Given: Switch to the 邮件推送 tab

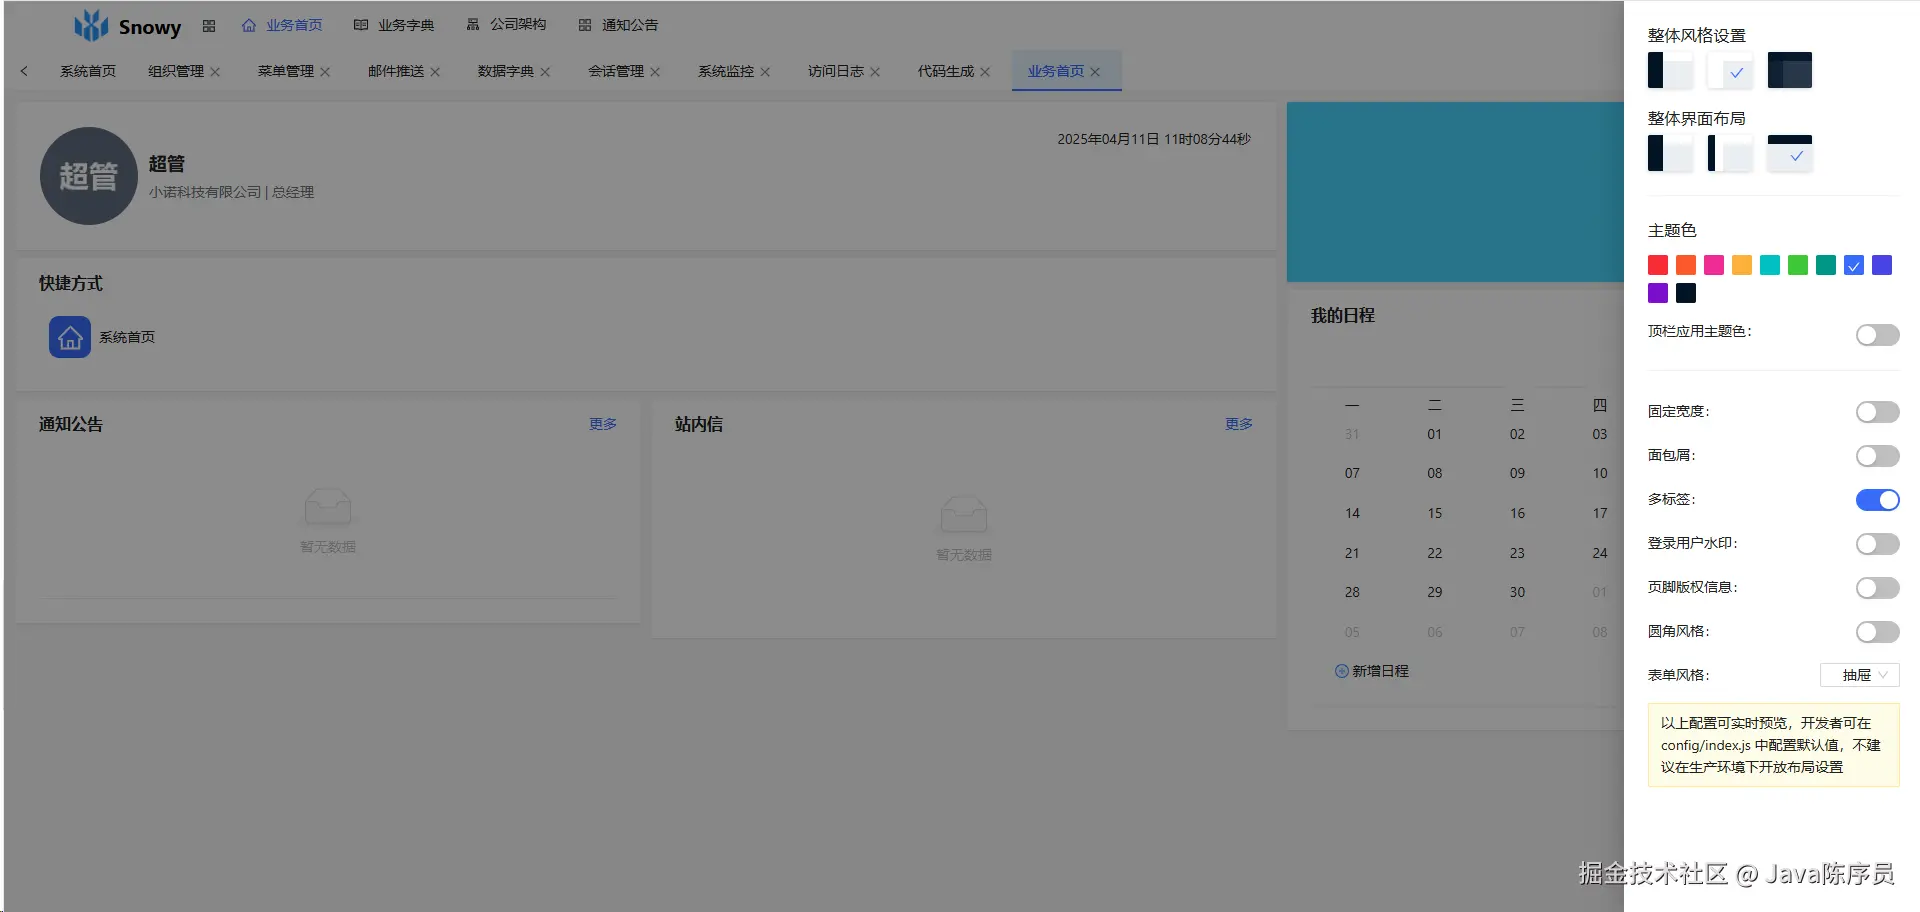Looking at the screenshot, I should (396, 71).
